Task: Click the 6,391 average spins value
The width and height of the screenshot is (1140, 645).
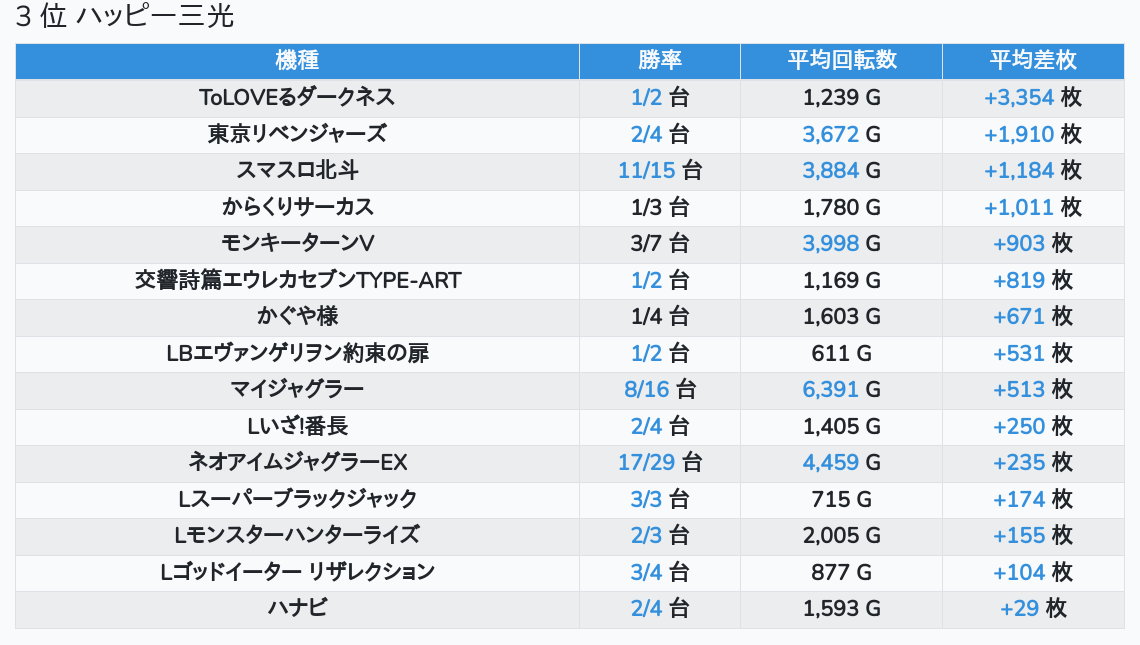Action: pos(831,390)
